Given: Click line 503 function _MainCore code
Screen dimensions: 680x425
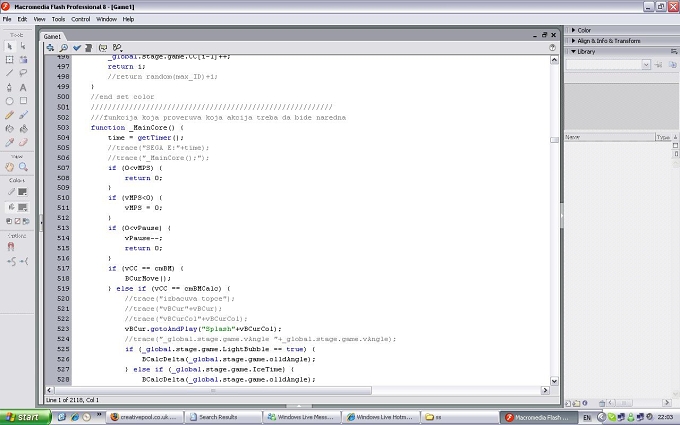Looking at the screenshot, I should tap(137, 128).
